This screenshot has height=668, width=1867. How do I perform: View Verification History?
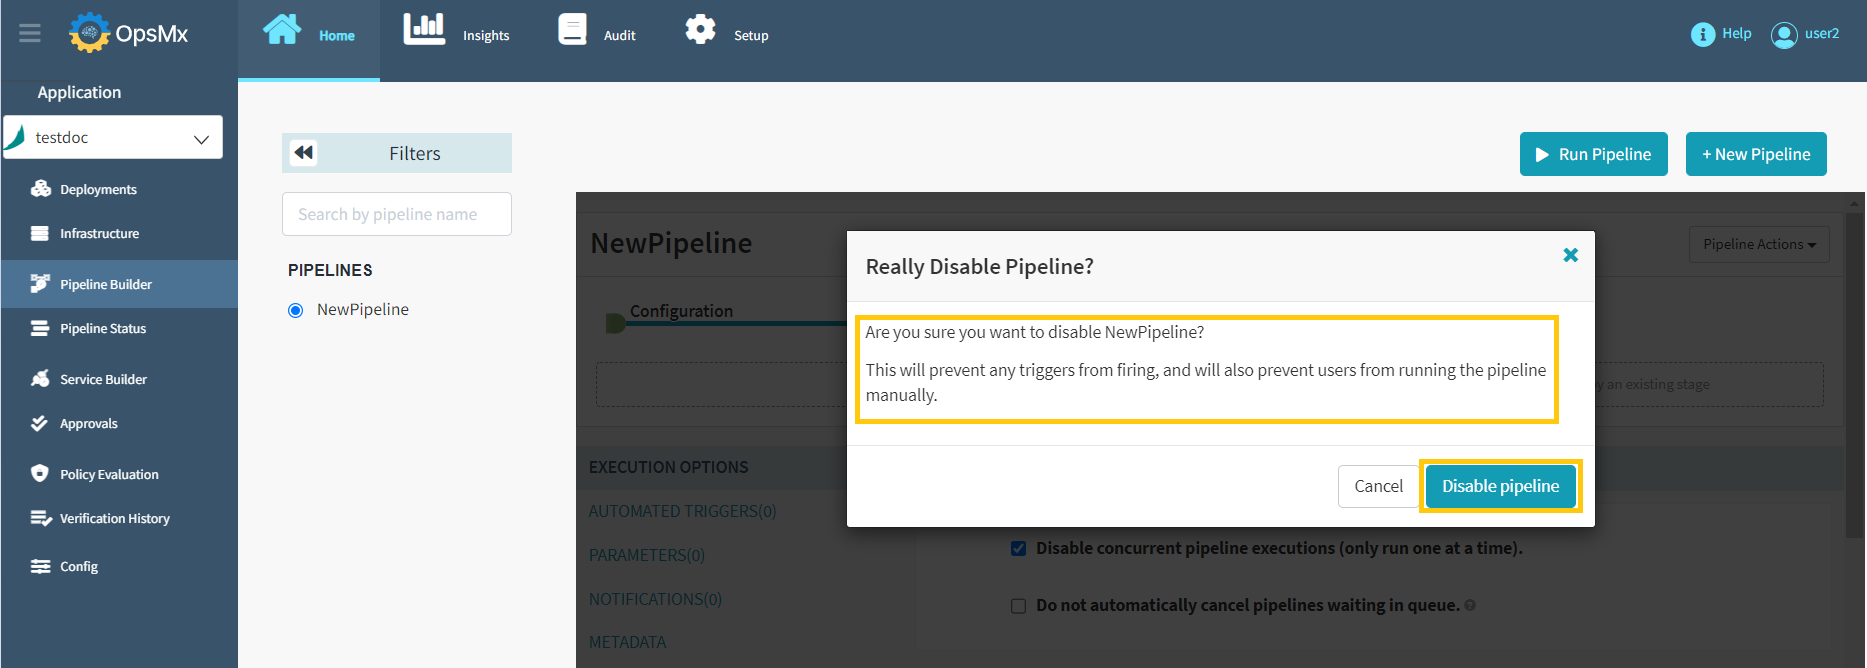(113, 518)
